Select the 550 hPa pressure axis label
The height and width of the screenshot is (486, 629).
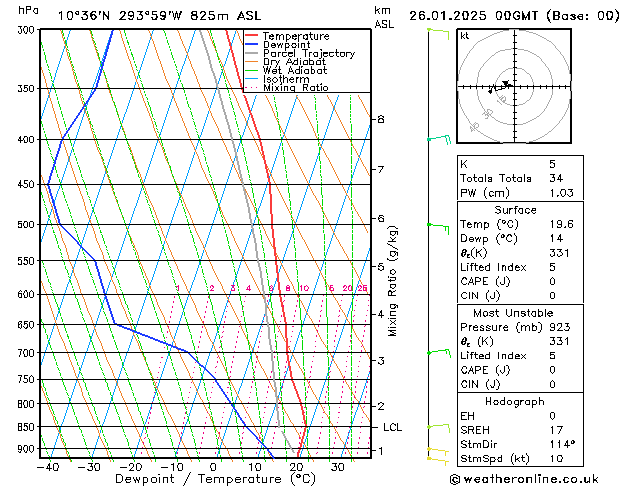pos(28,261)
